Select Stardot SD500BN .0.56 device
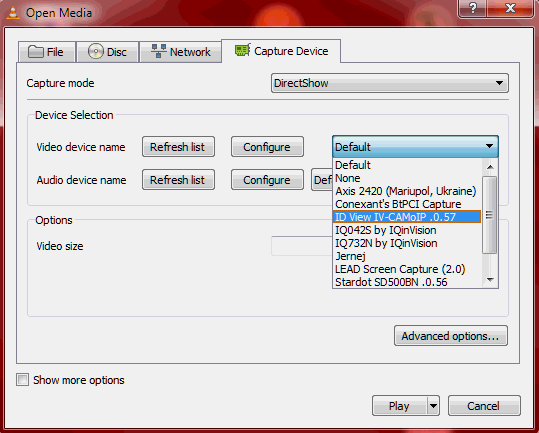Image resolution: width=539 pixels, height=433 pixels. 407,282
